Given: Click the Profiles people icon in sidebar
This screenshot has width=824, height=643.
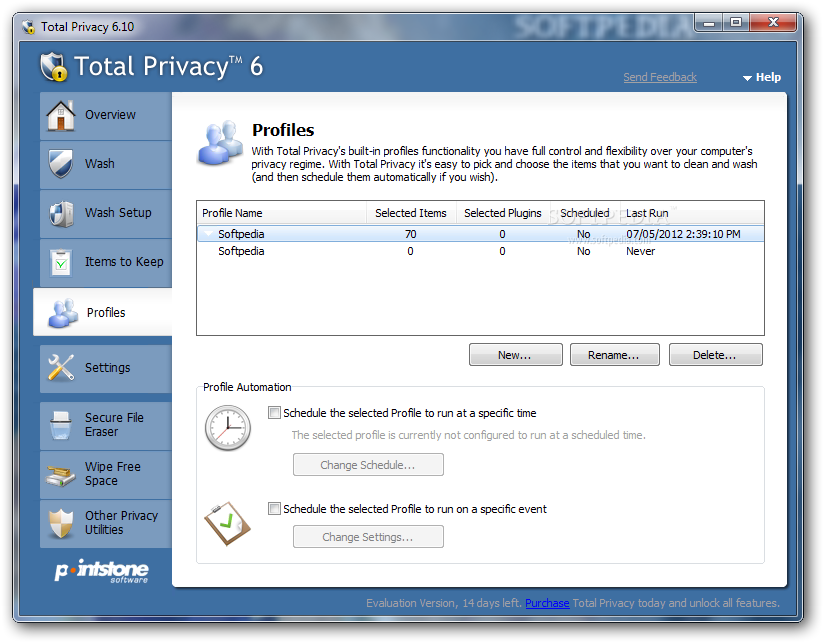Looking at the screenshot, I should pyautogui.click(x=63, y=313).
